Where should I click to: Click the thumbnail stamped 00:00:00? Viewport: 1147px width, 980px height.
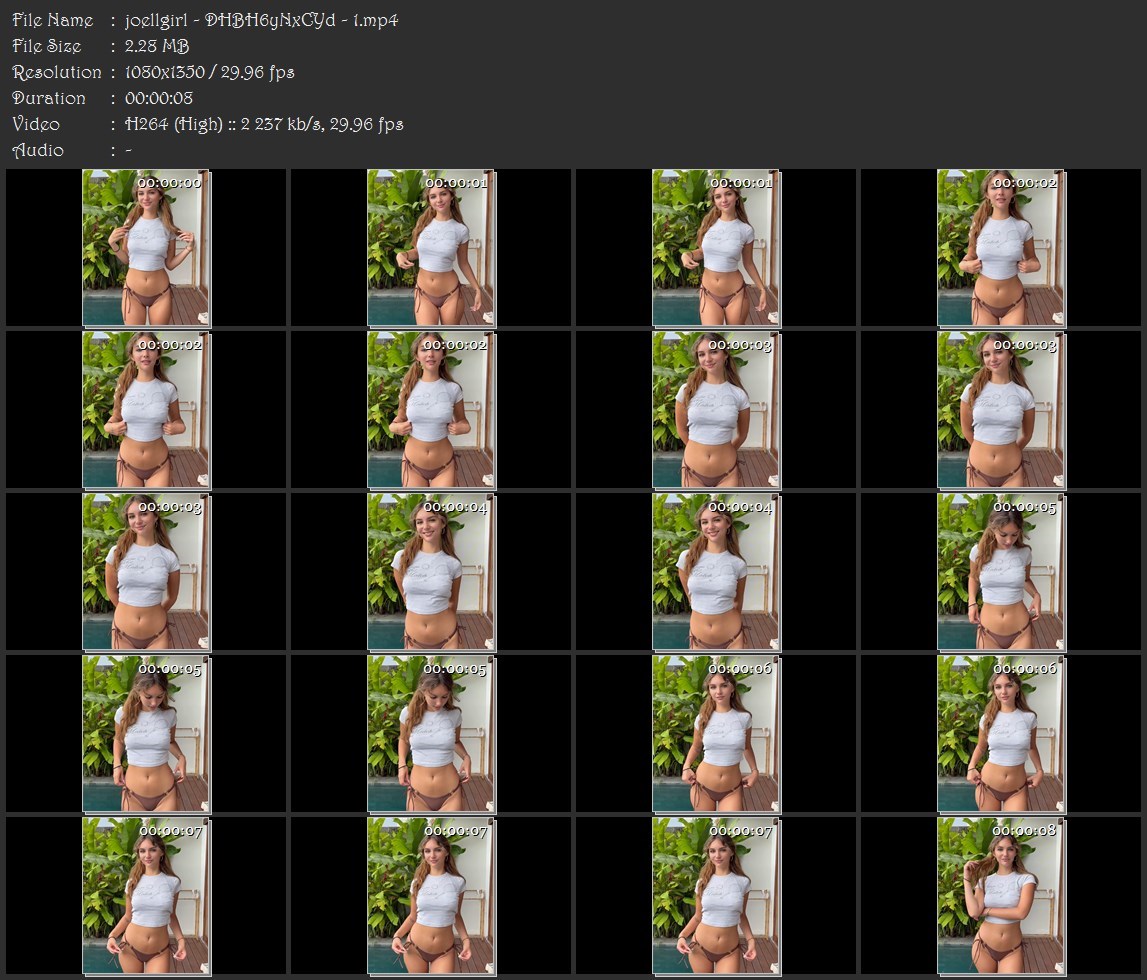coord(146,248)
